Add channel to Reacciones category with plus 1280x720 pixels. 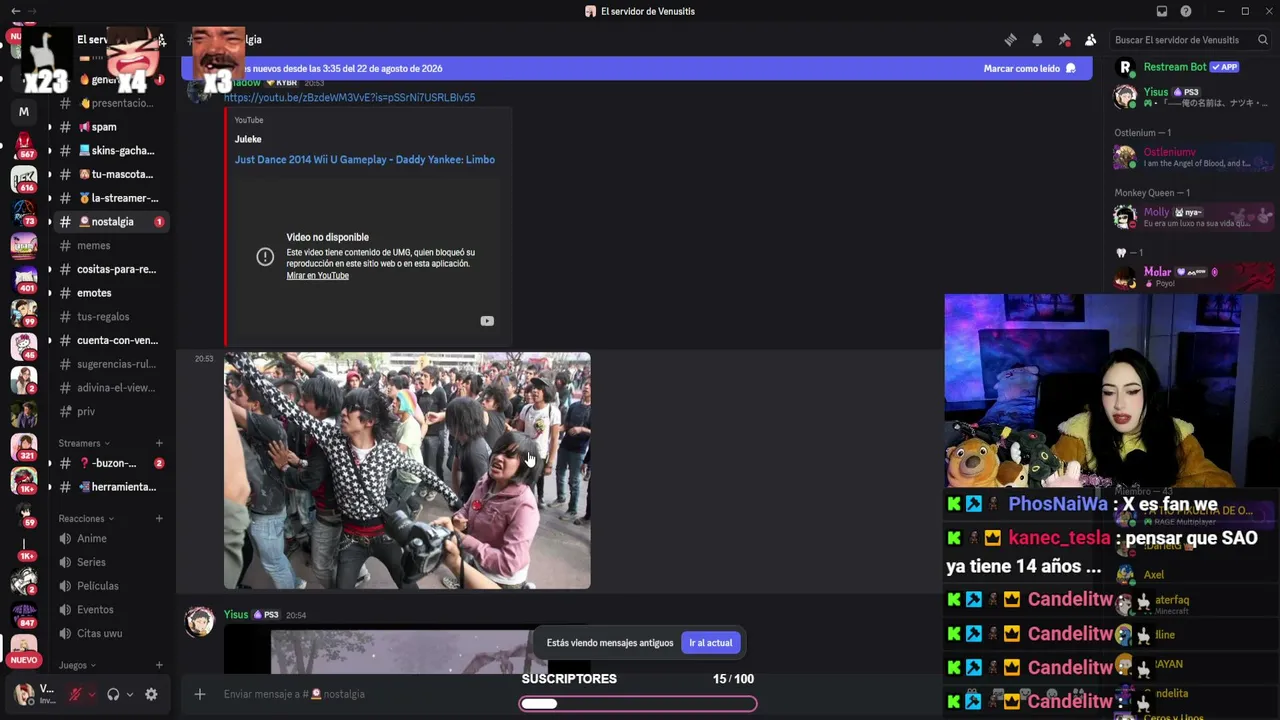[x=159, y=518]
